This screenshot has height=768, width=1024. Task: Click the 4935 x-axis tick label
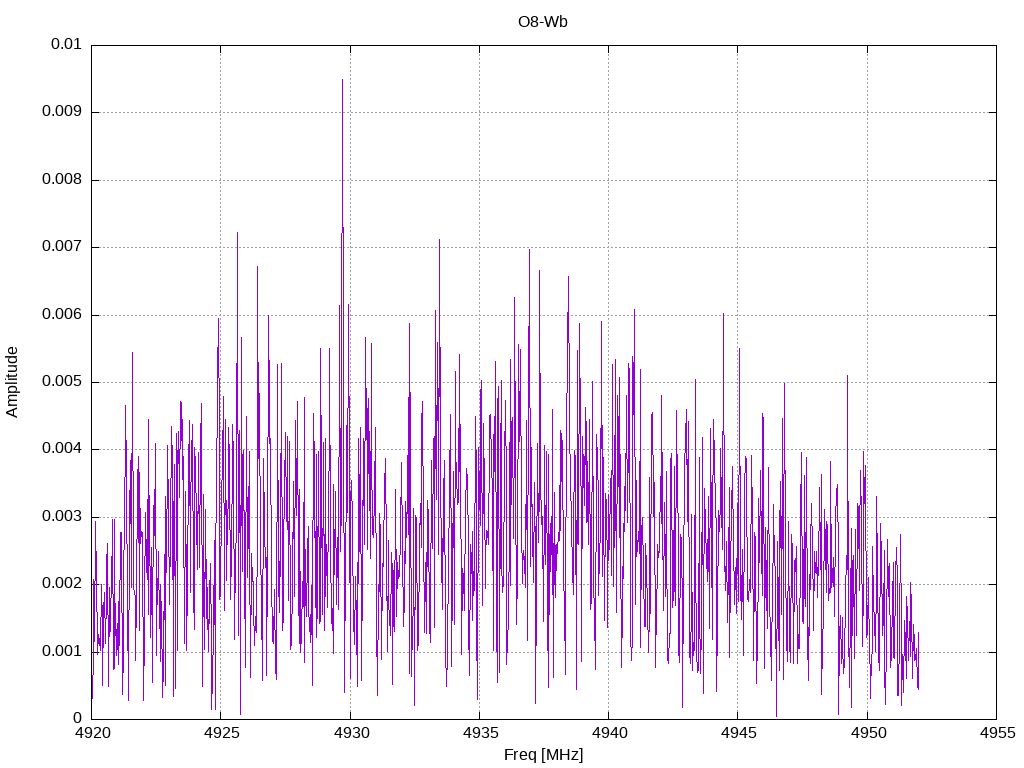click(480, 733)
